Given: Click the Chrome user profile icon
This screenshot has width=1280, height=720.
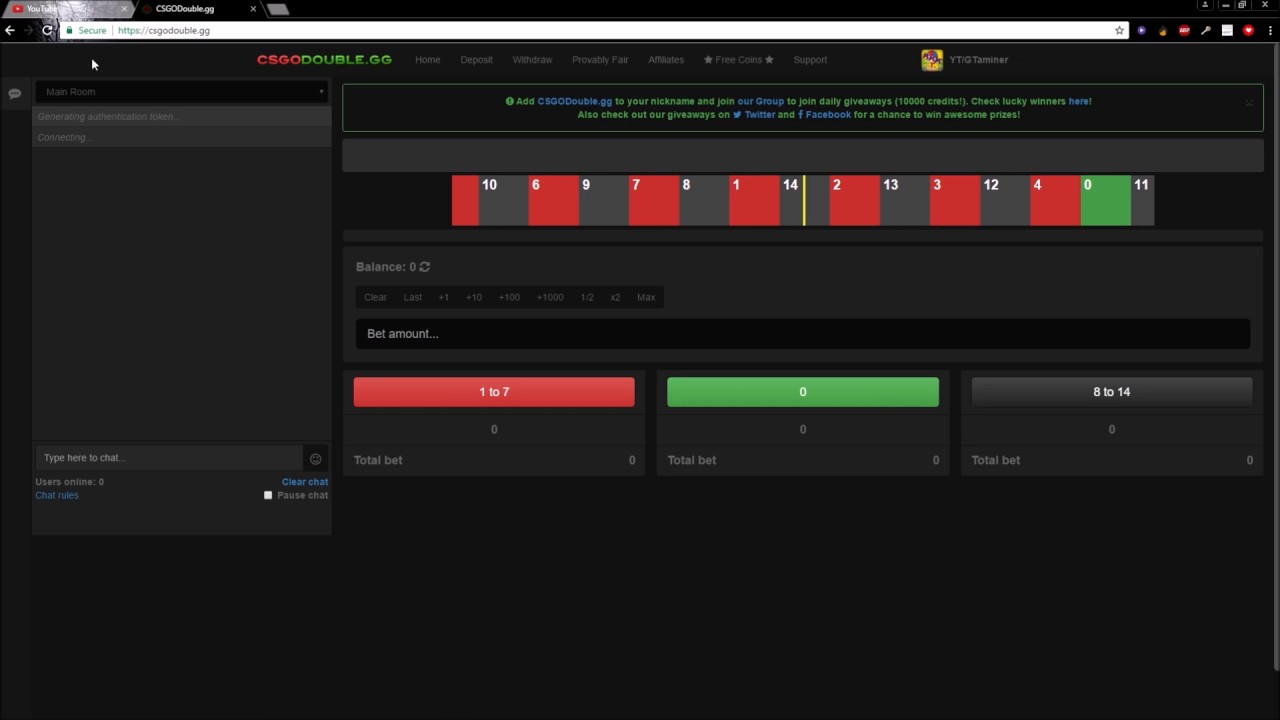Looking at the screenshot, I should 1206,5.
